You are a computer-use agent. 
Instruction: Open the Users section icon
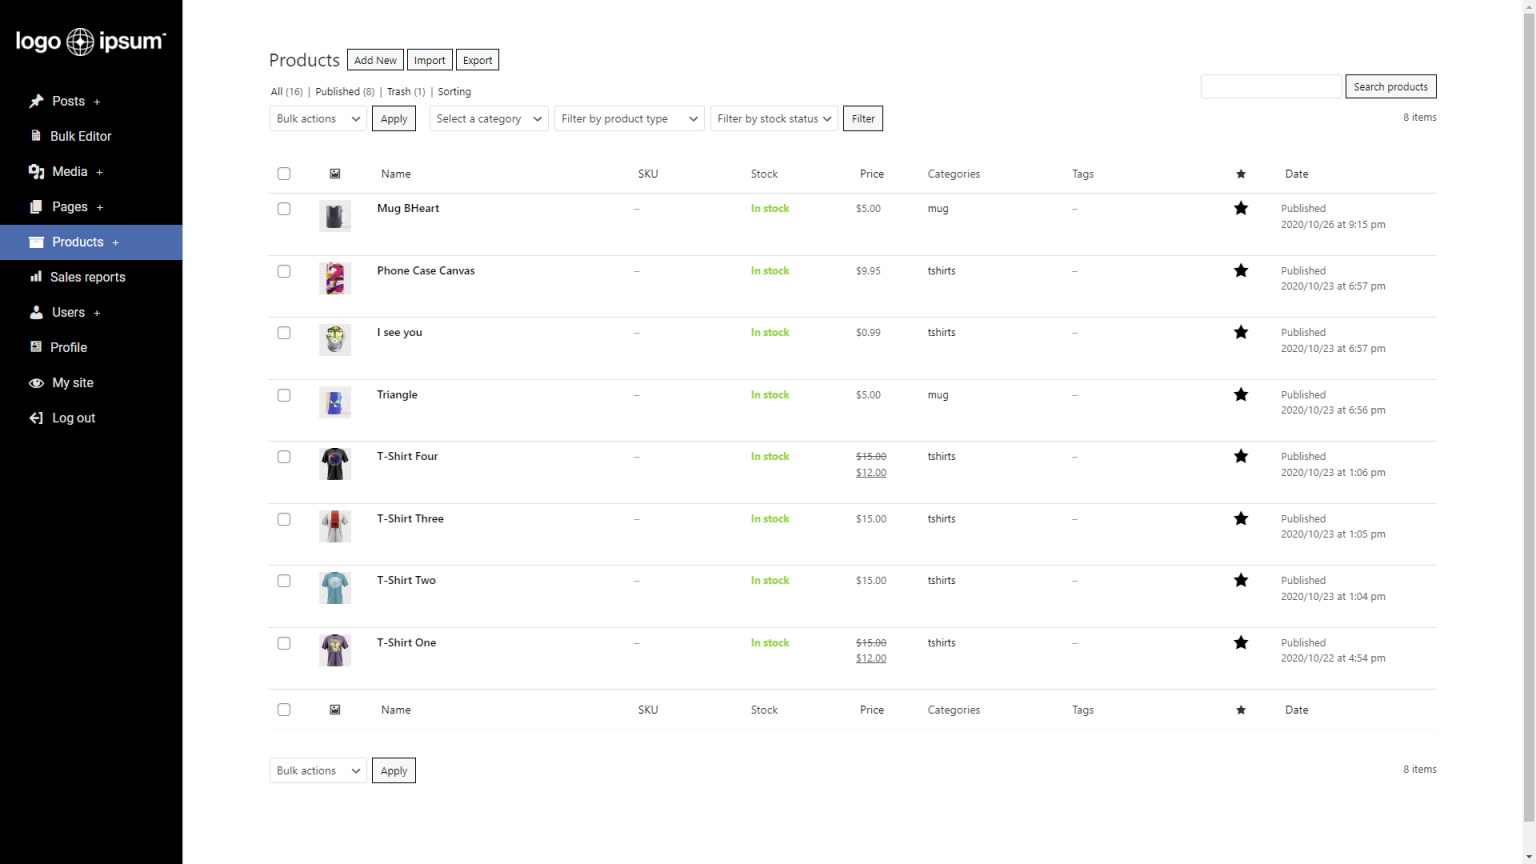click(x=37, y=312)
